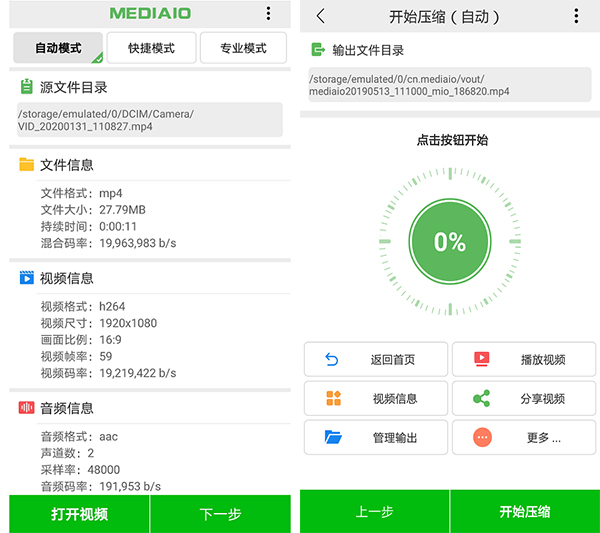Open the three-dot menu beside the MEDIAIO logo
This screenshot has height=533, width=600.
point(268,13)
